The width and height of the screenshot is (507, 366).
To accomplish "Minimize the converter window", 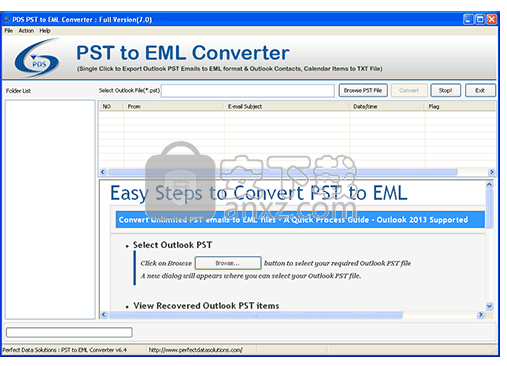I will point(468,20).
